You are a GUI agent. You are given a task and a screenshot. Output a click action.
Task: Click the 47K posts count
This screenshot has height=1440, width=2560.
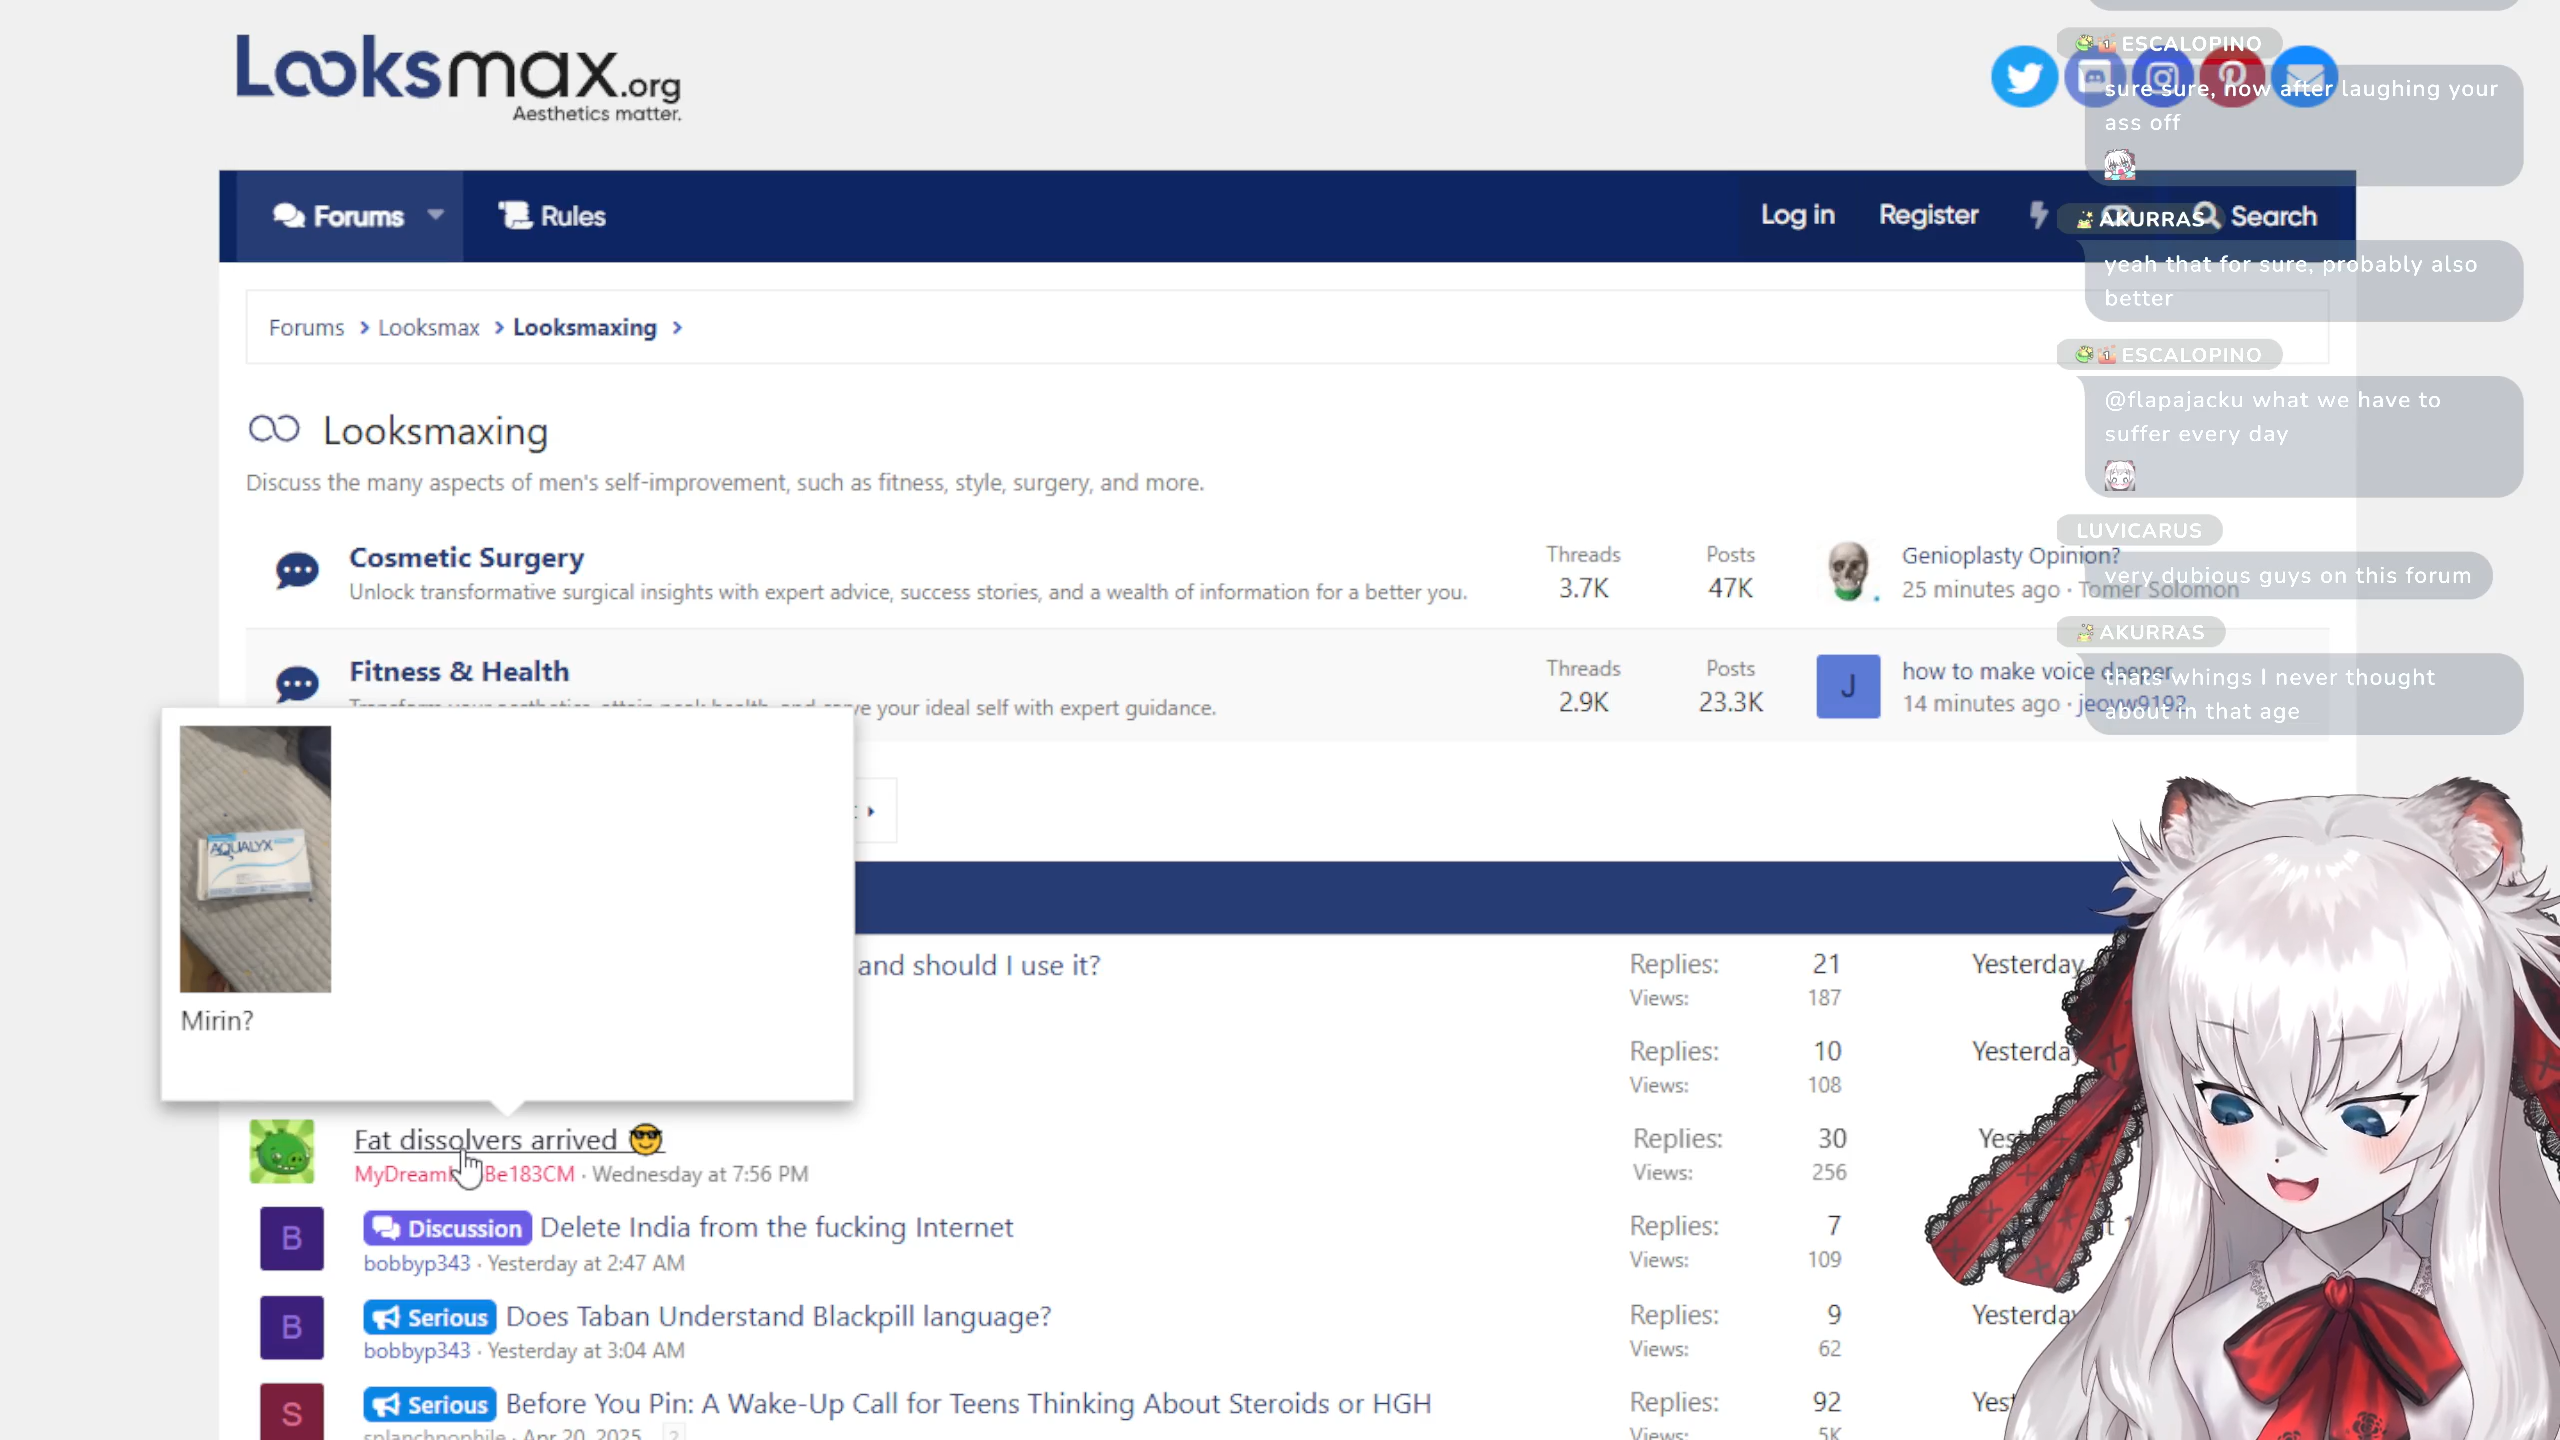tap(1730, 588)
